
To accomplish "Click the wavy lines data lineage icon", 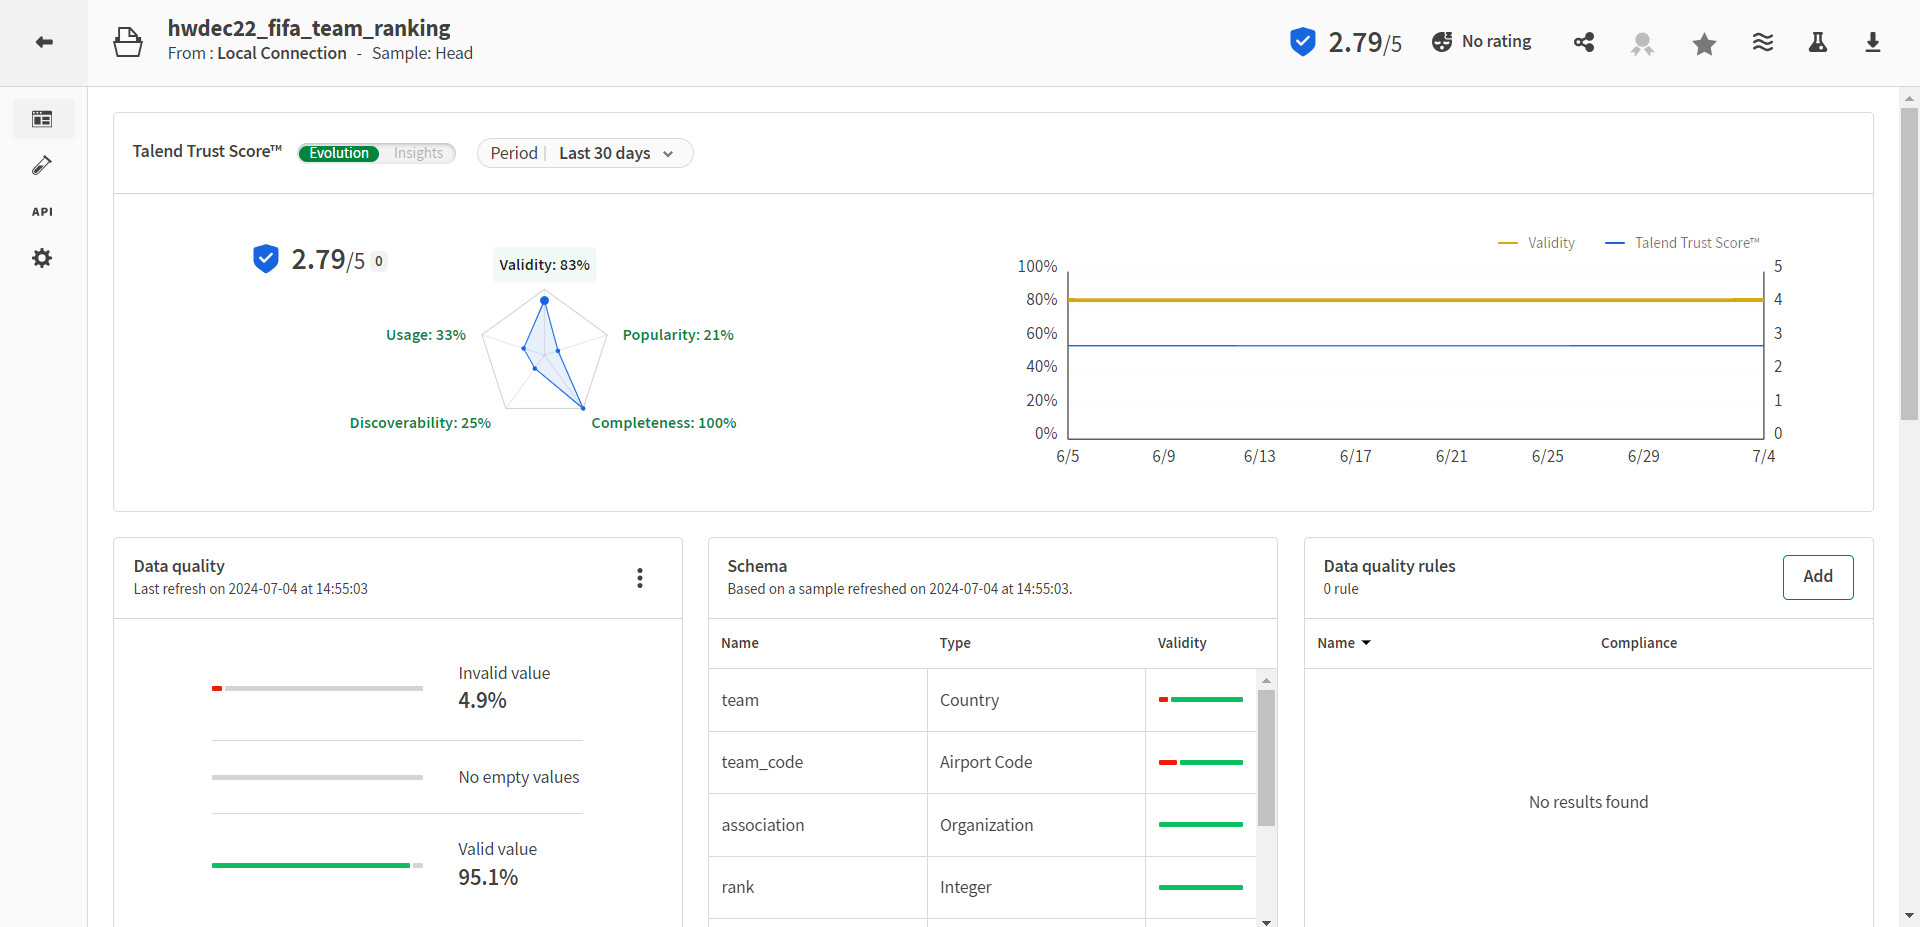I will point(1763,42).
